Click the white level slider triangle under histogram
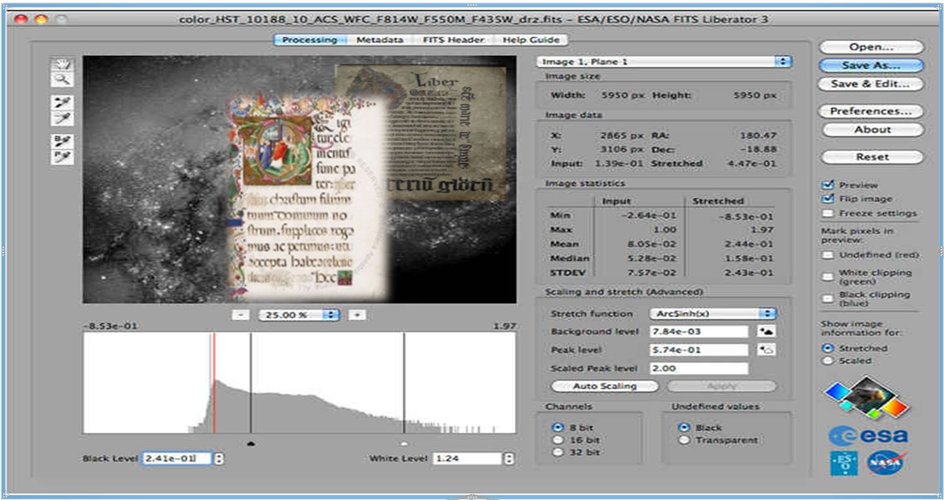 (x=405, y=444)
